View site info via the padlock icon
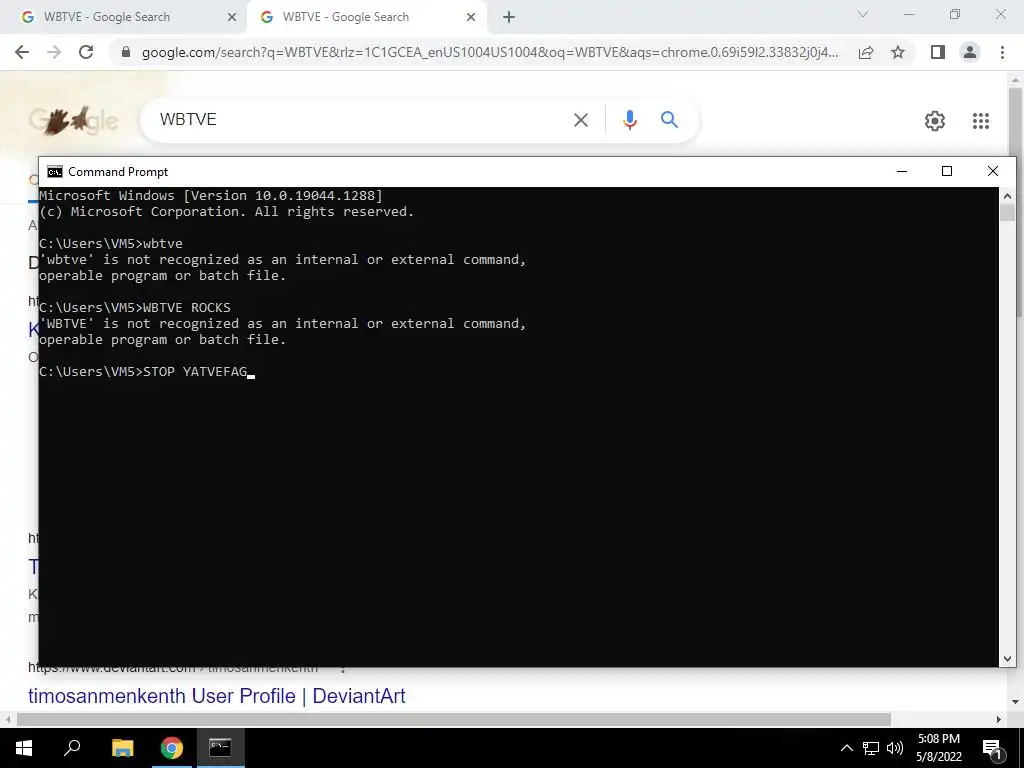 click(x=126, y=52)
